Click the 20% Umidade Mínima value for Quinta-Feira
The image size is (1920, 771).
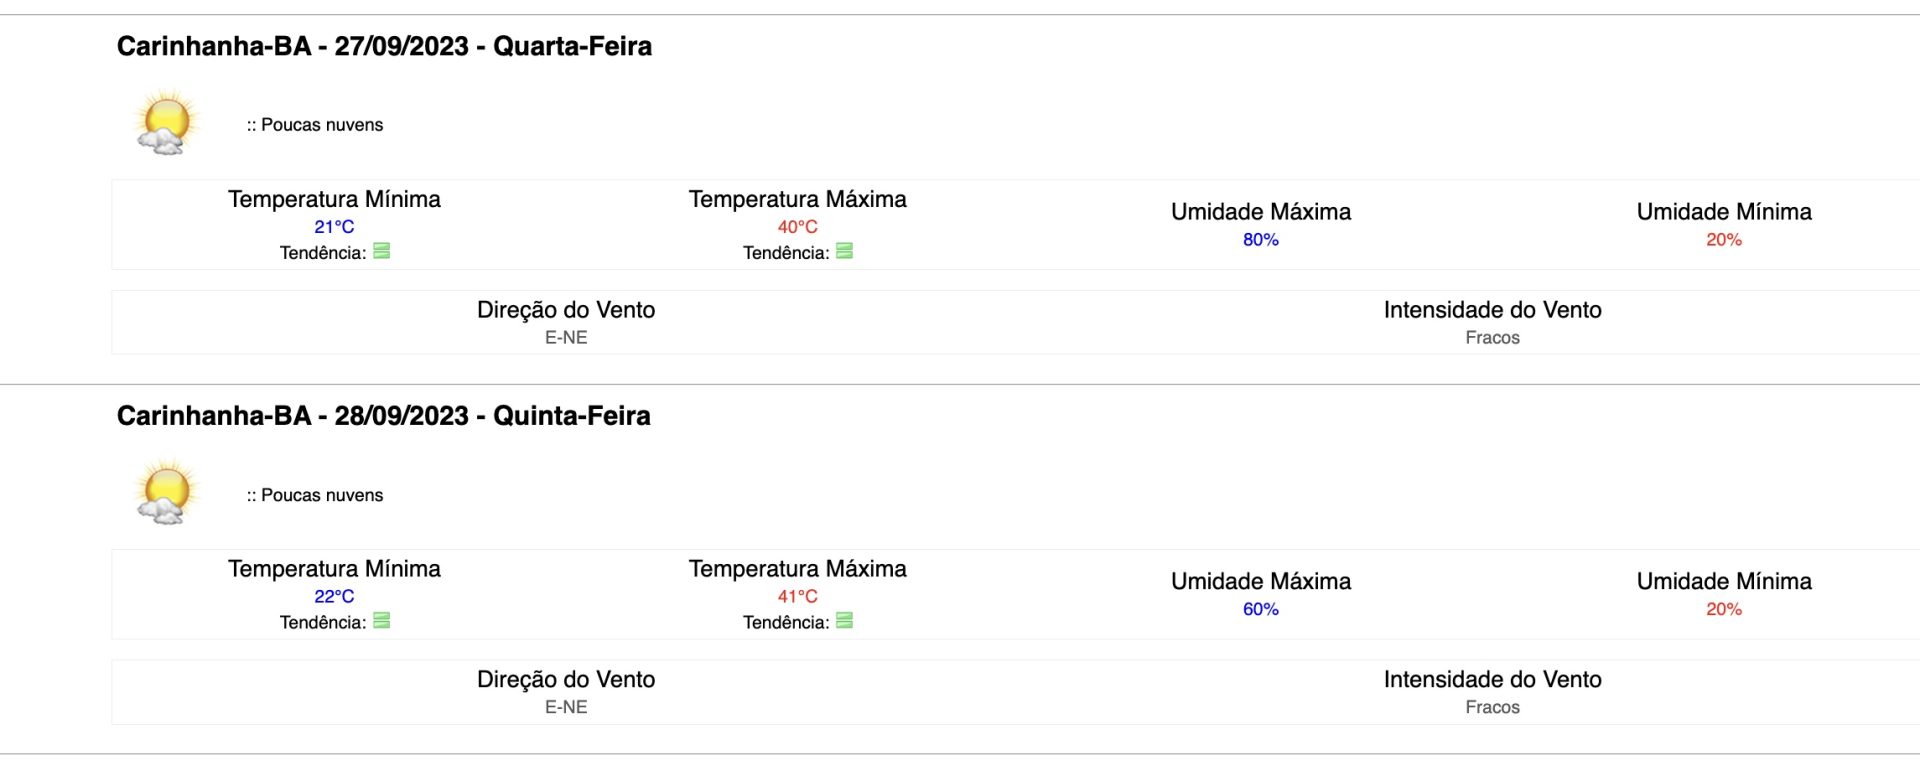click(x=1724, y=610)
